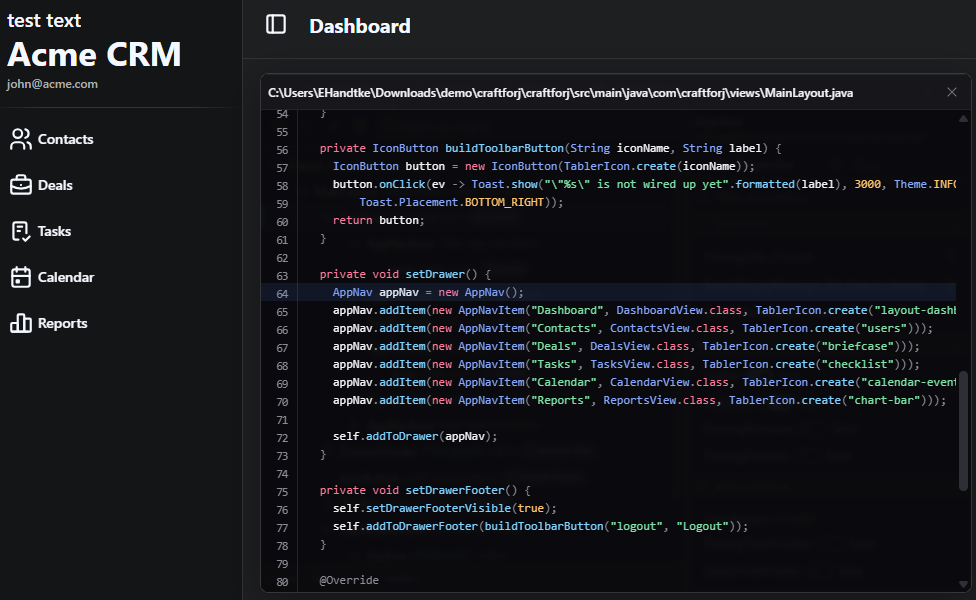This screenshot has width=976, height=600.
Task: Click the Deals briefcase icon
Action: click(21, 185)
